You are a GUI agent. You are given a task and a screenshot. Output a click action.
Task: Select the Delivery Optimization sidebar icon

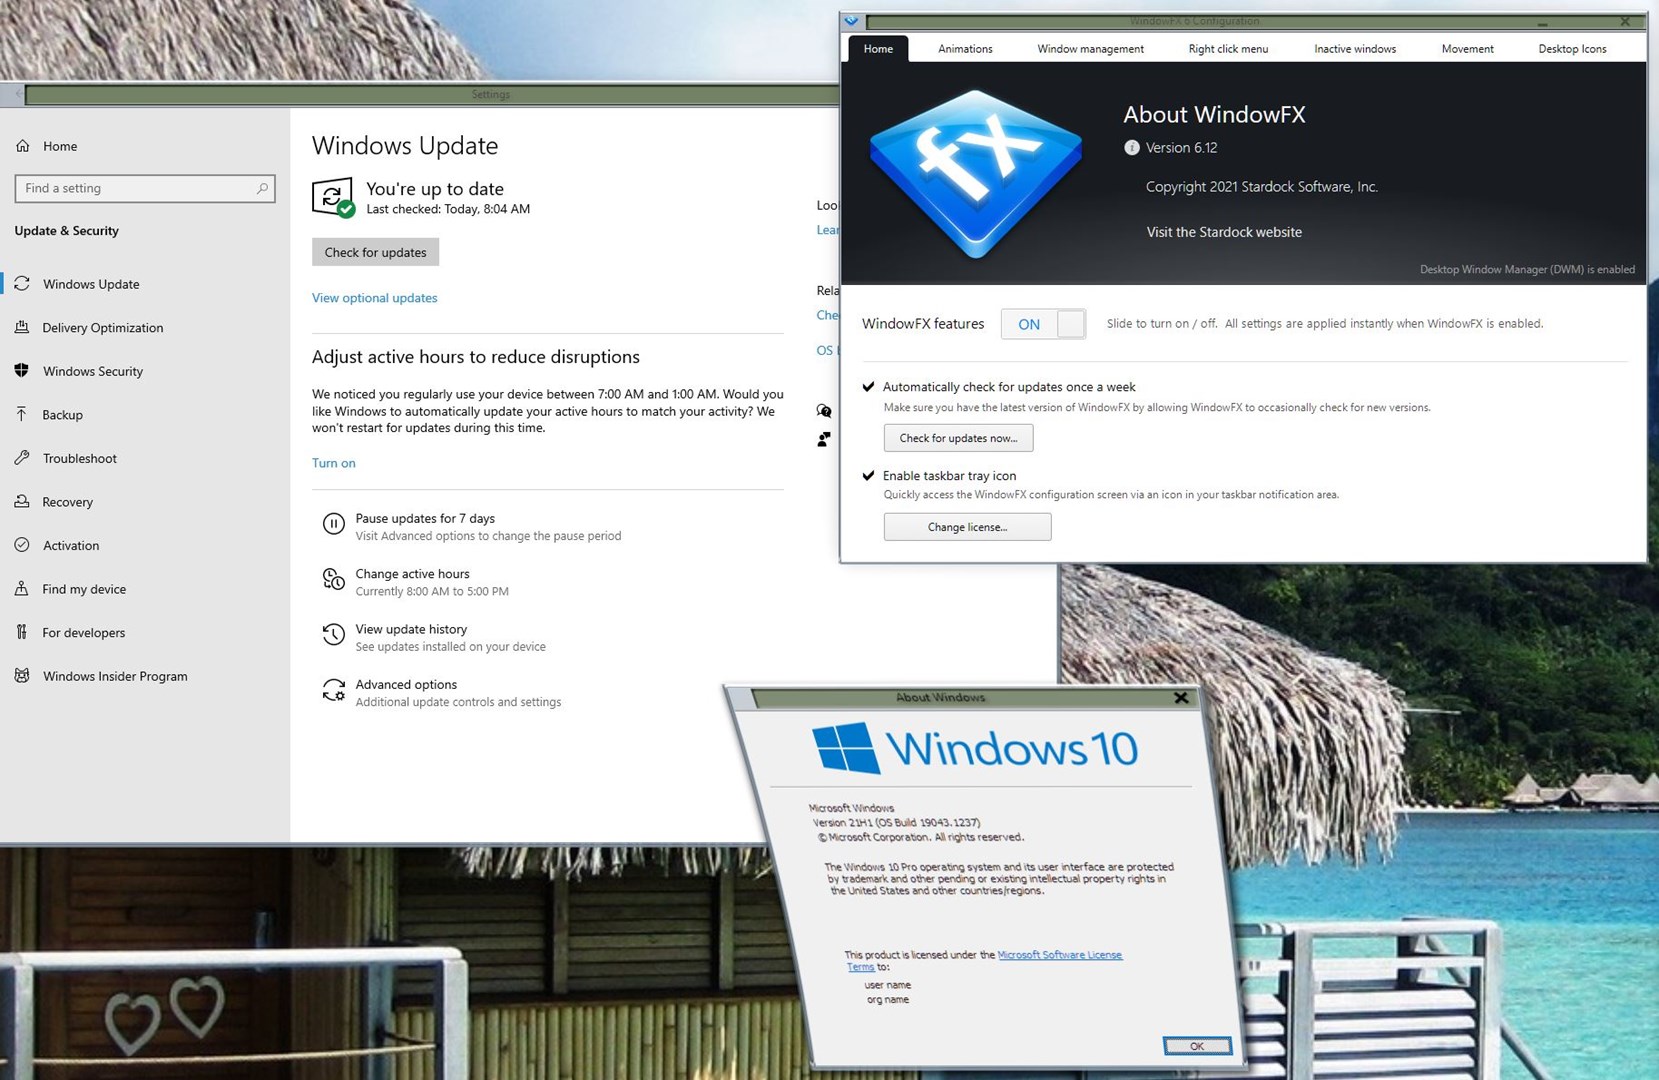(22, 327)
